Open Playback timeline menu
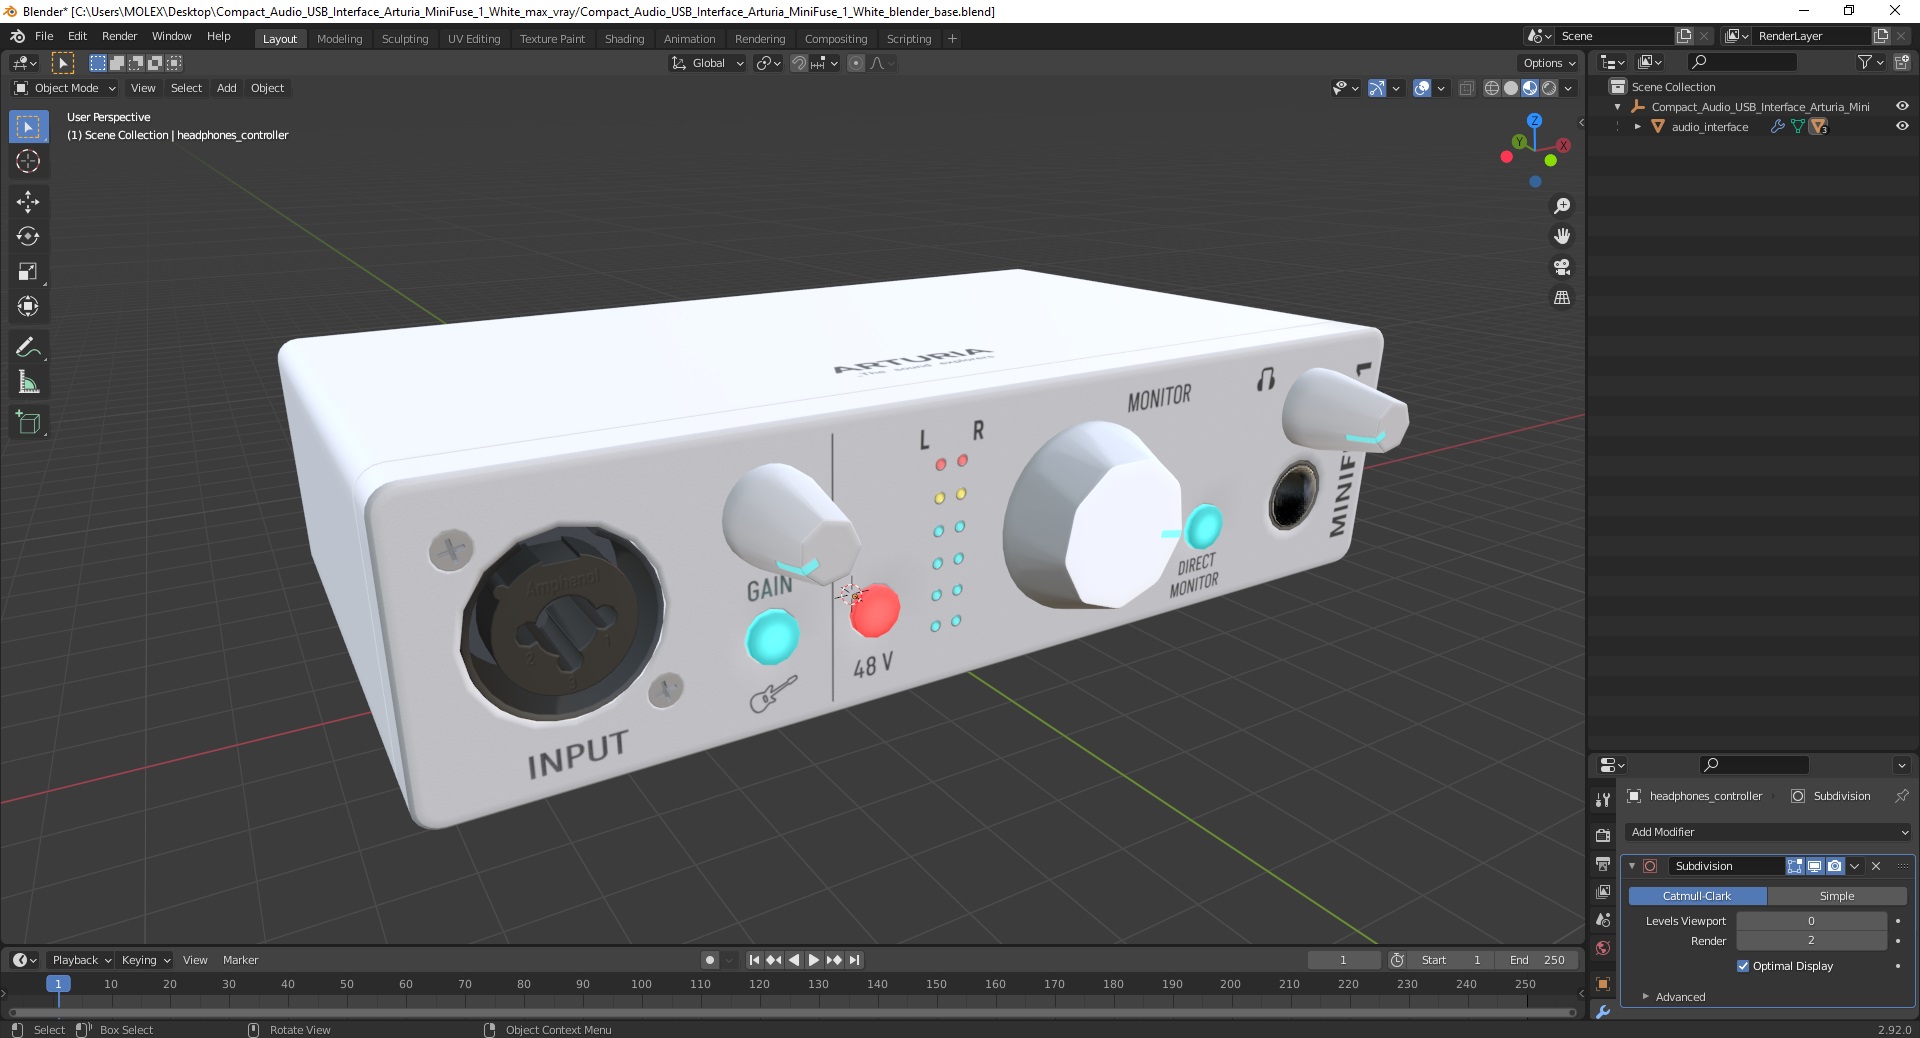The height and width of the screenshot is (1038, 1920). click(x=80, y=960)
